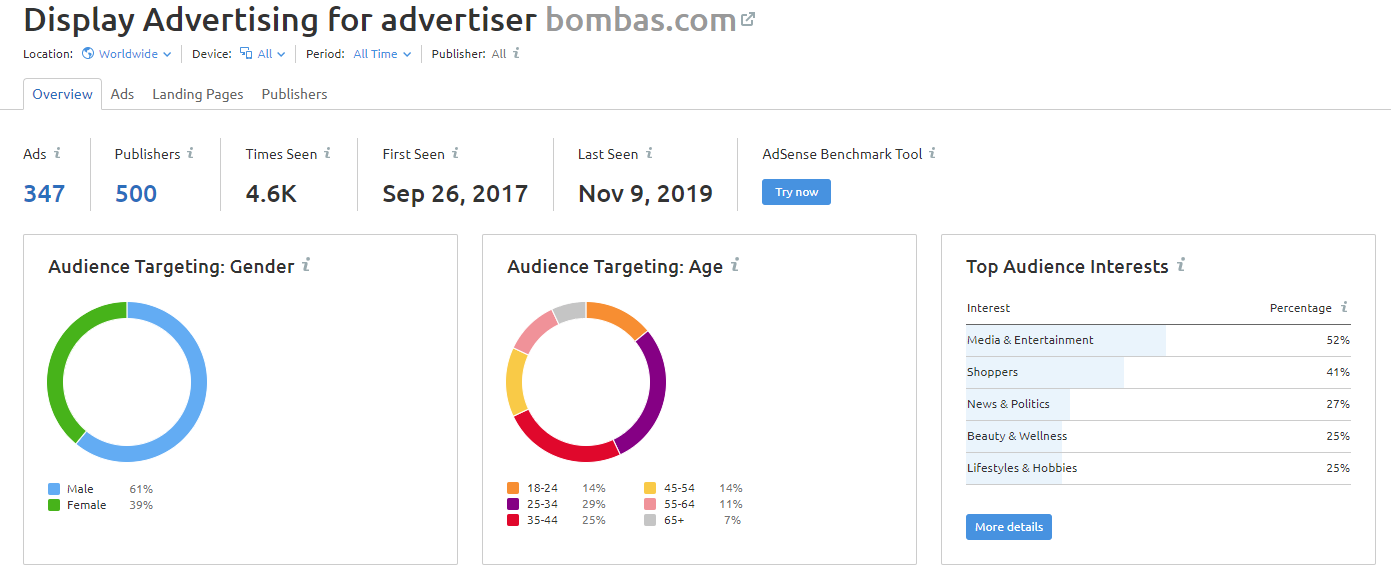Open the Period All Time dropdown
The width and height of the screenshot is (1391, 580).
(x=382, y=54)
